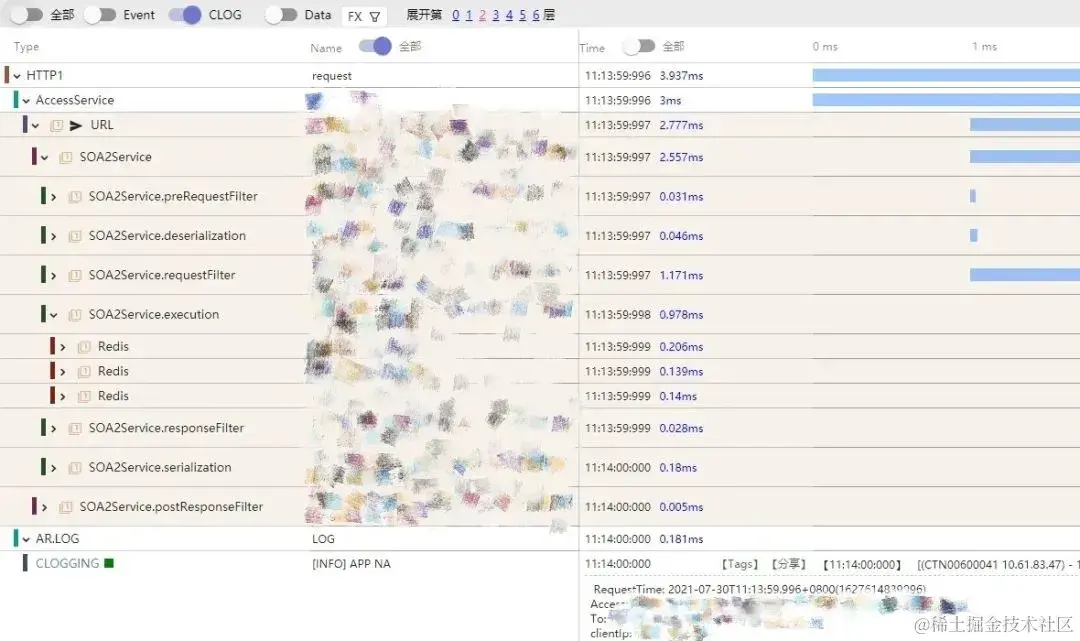Collapse the SOA2Service node
1080x641 pixels.
(x=44, y=158)
